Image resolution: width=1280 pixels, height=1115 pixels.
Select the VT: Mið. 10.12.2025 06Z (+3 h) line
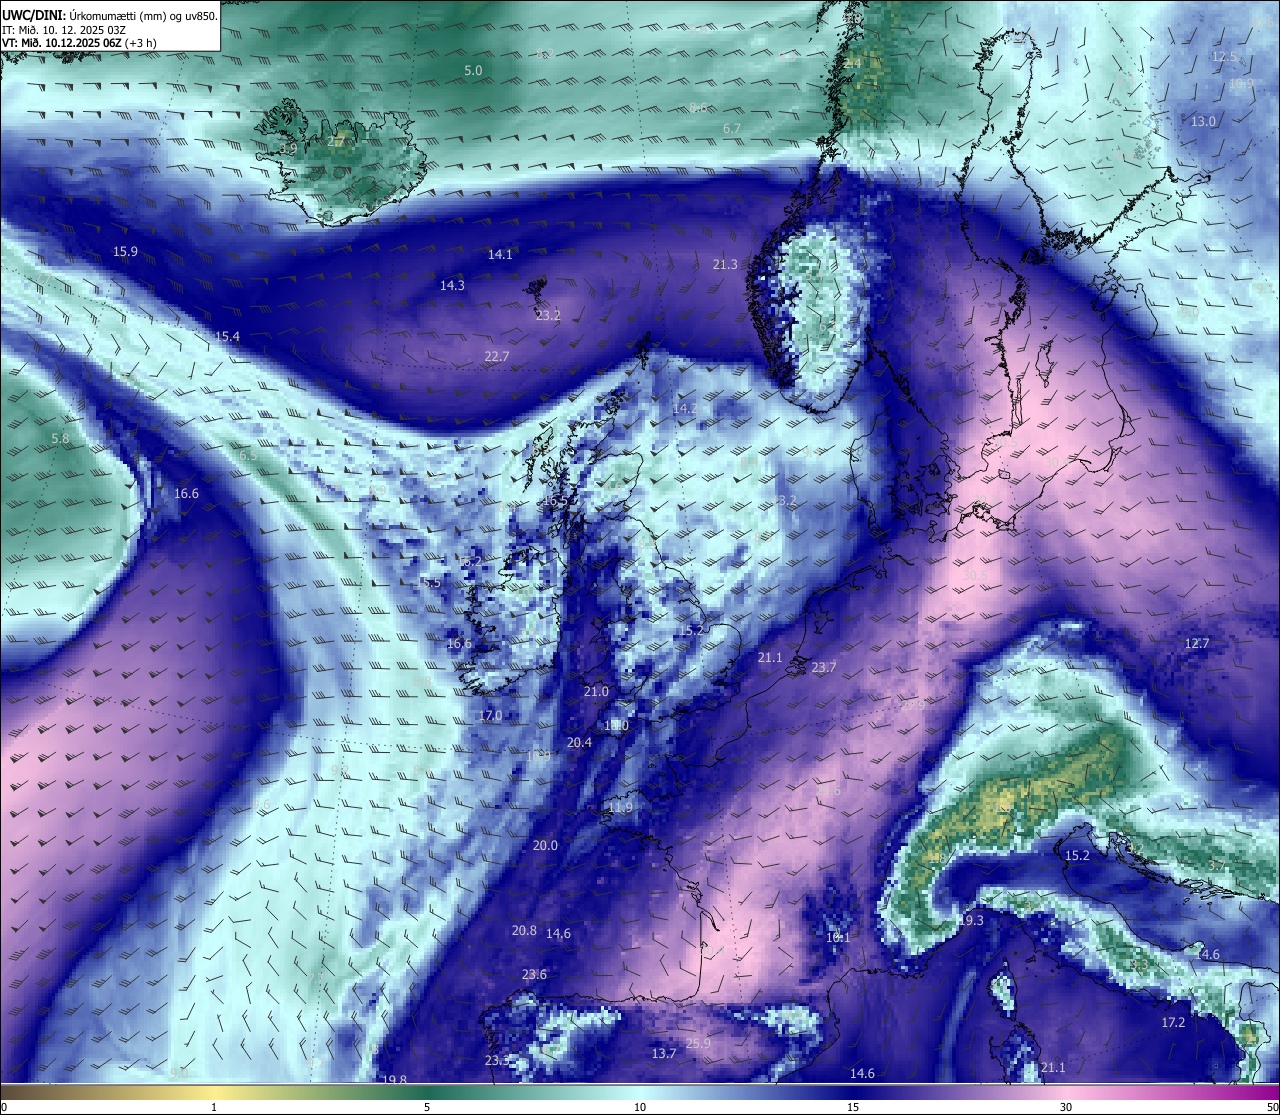[79, 43]
